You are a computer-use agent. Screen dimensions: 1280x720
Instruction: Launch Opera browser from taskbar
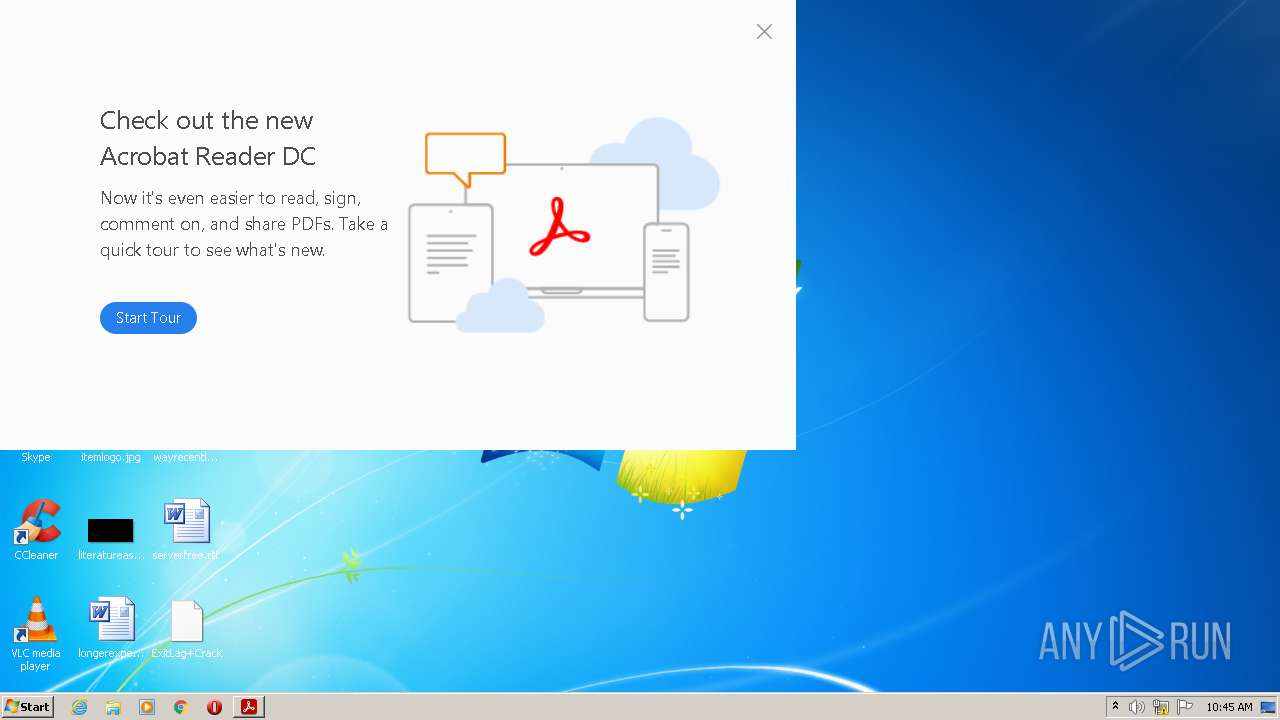(x=214, y=707)
